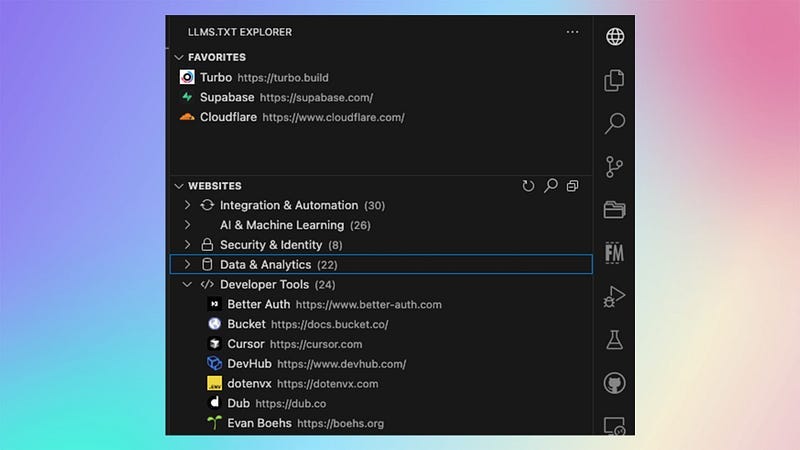Open the folders icon in activity bar

614,210
